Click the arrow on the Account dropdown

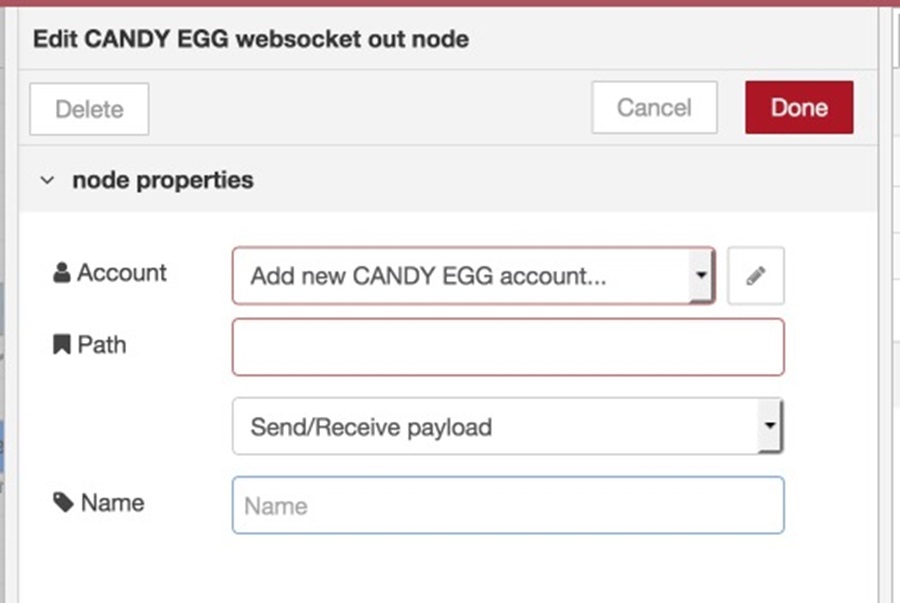click(x=701, y=275)
